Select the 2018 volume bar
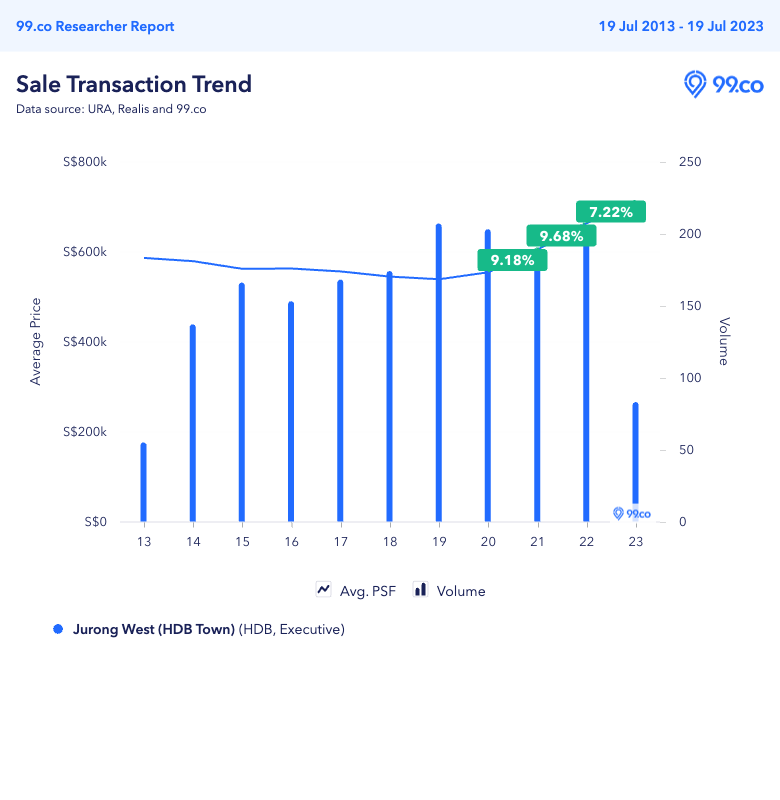Screen dimensions: 780x800 tap(390, 396)
